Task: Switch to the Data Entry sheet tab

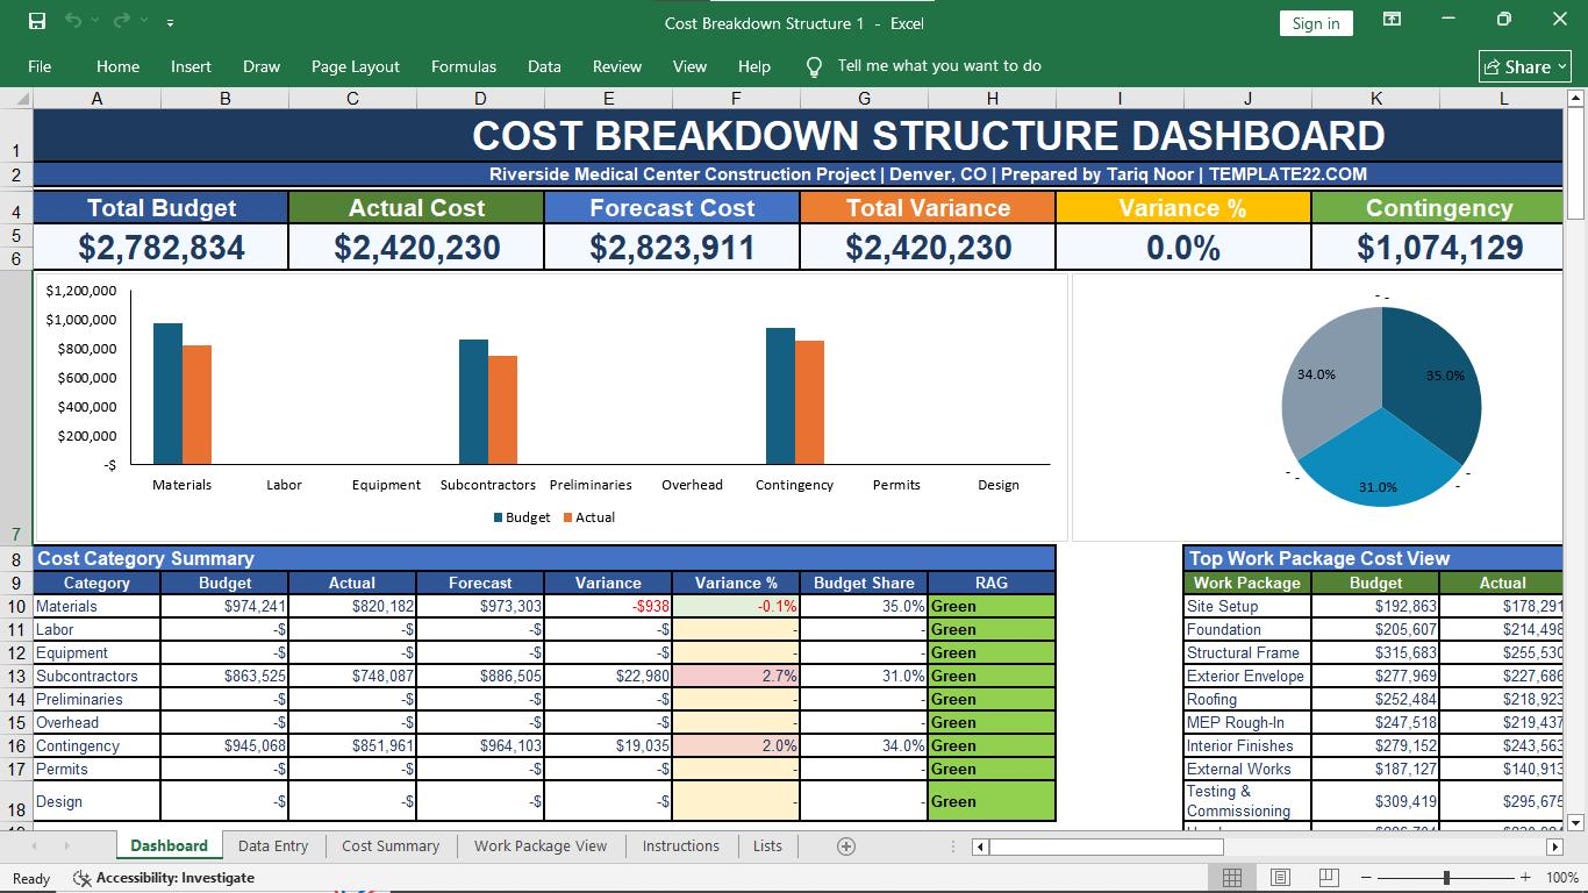Action: click(x=273, y=846)
